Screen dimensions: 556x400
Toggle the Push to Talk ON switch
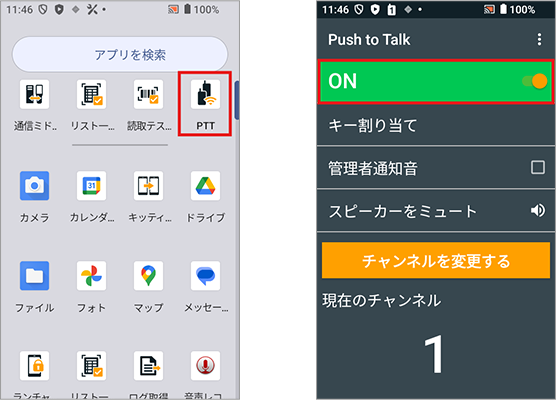pos(535,81)
